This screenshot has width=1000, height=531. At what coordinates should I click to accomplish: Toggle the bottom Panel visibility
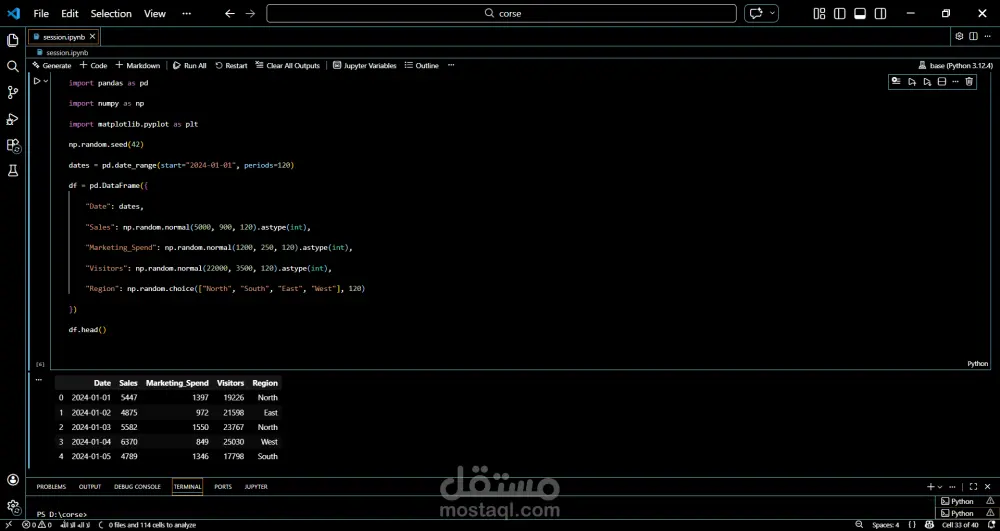(x=860, y=13)
